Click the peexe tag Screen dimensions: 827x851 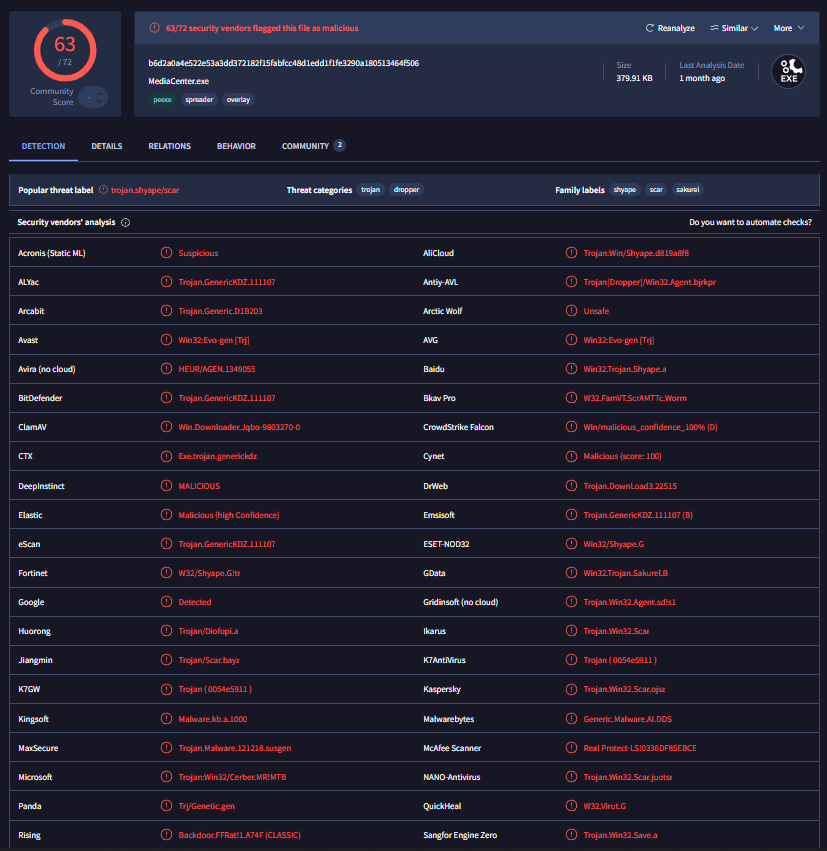pos(162,99)
